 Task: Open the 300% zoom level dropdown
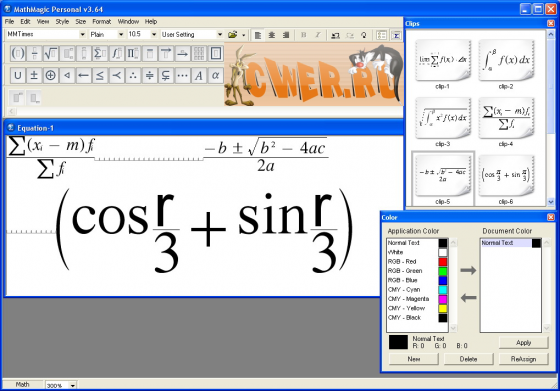[x=72, y=385]
